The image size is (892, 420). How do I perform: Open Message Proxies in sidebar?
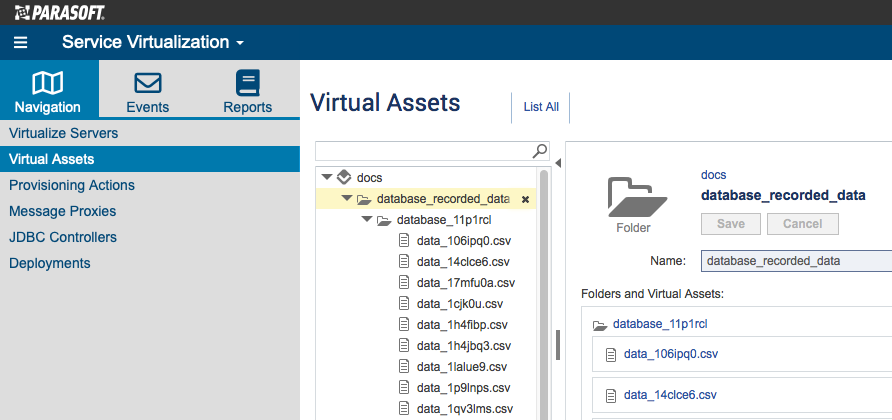click(63, 211)
